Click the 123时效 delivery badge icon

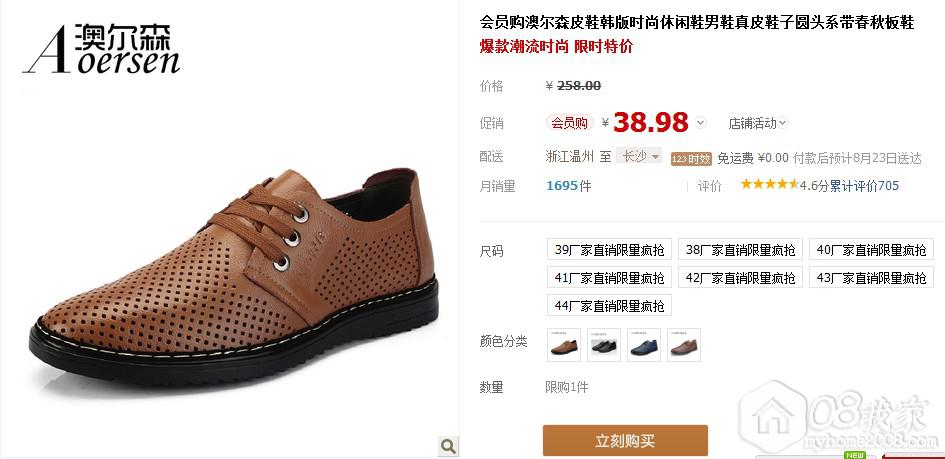691,159
